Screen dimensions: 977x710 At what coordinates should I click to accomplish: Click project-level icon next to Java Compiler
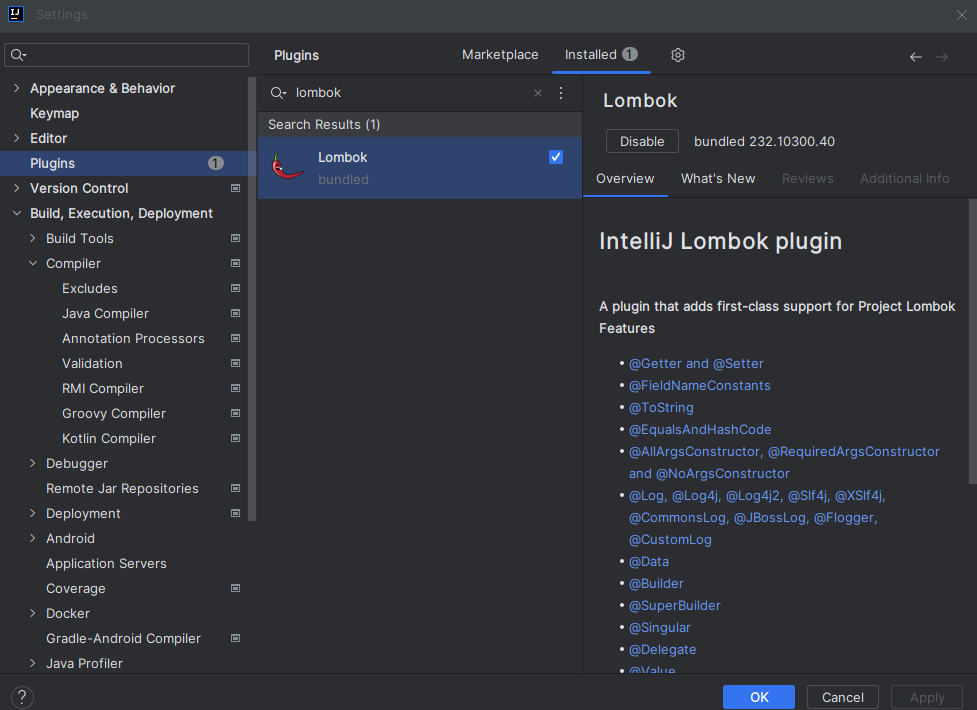[x=236, y=313]
